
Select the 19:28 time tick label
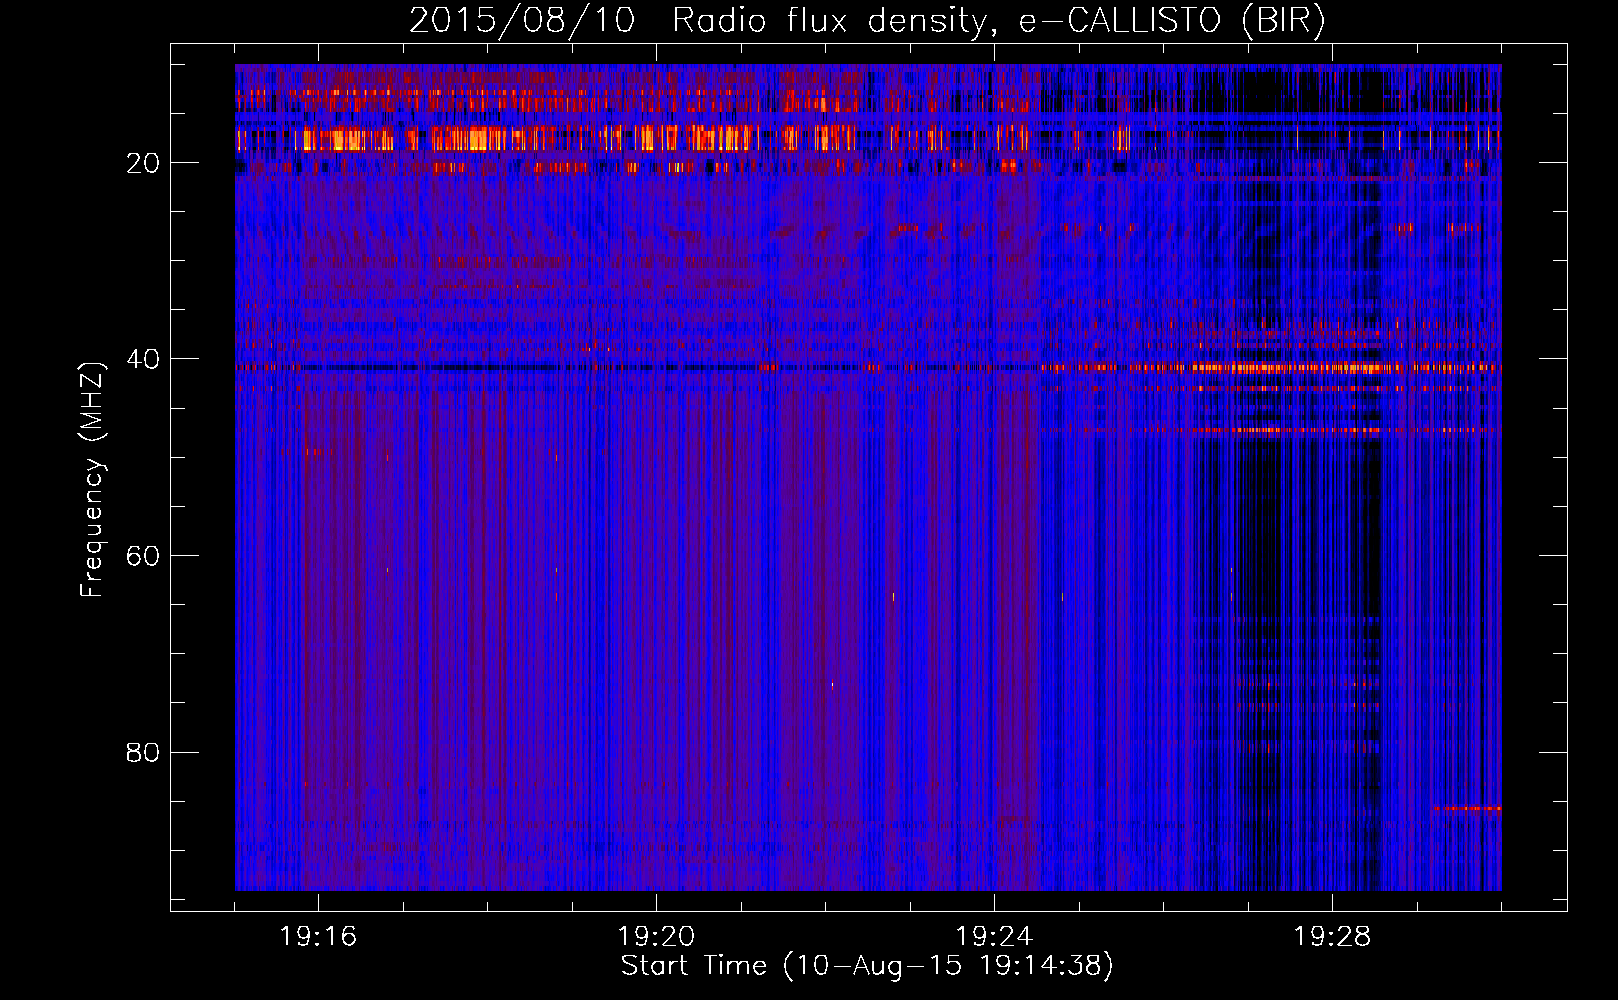coord(1332,937)
